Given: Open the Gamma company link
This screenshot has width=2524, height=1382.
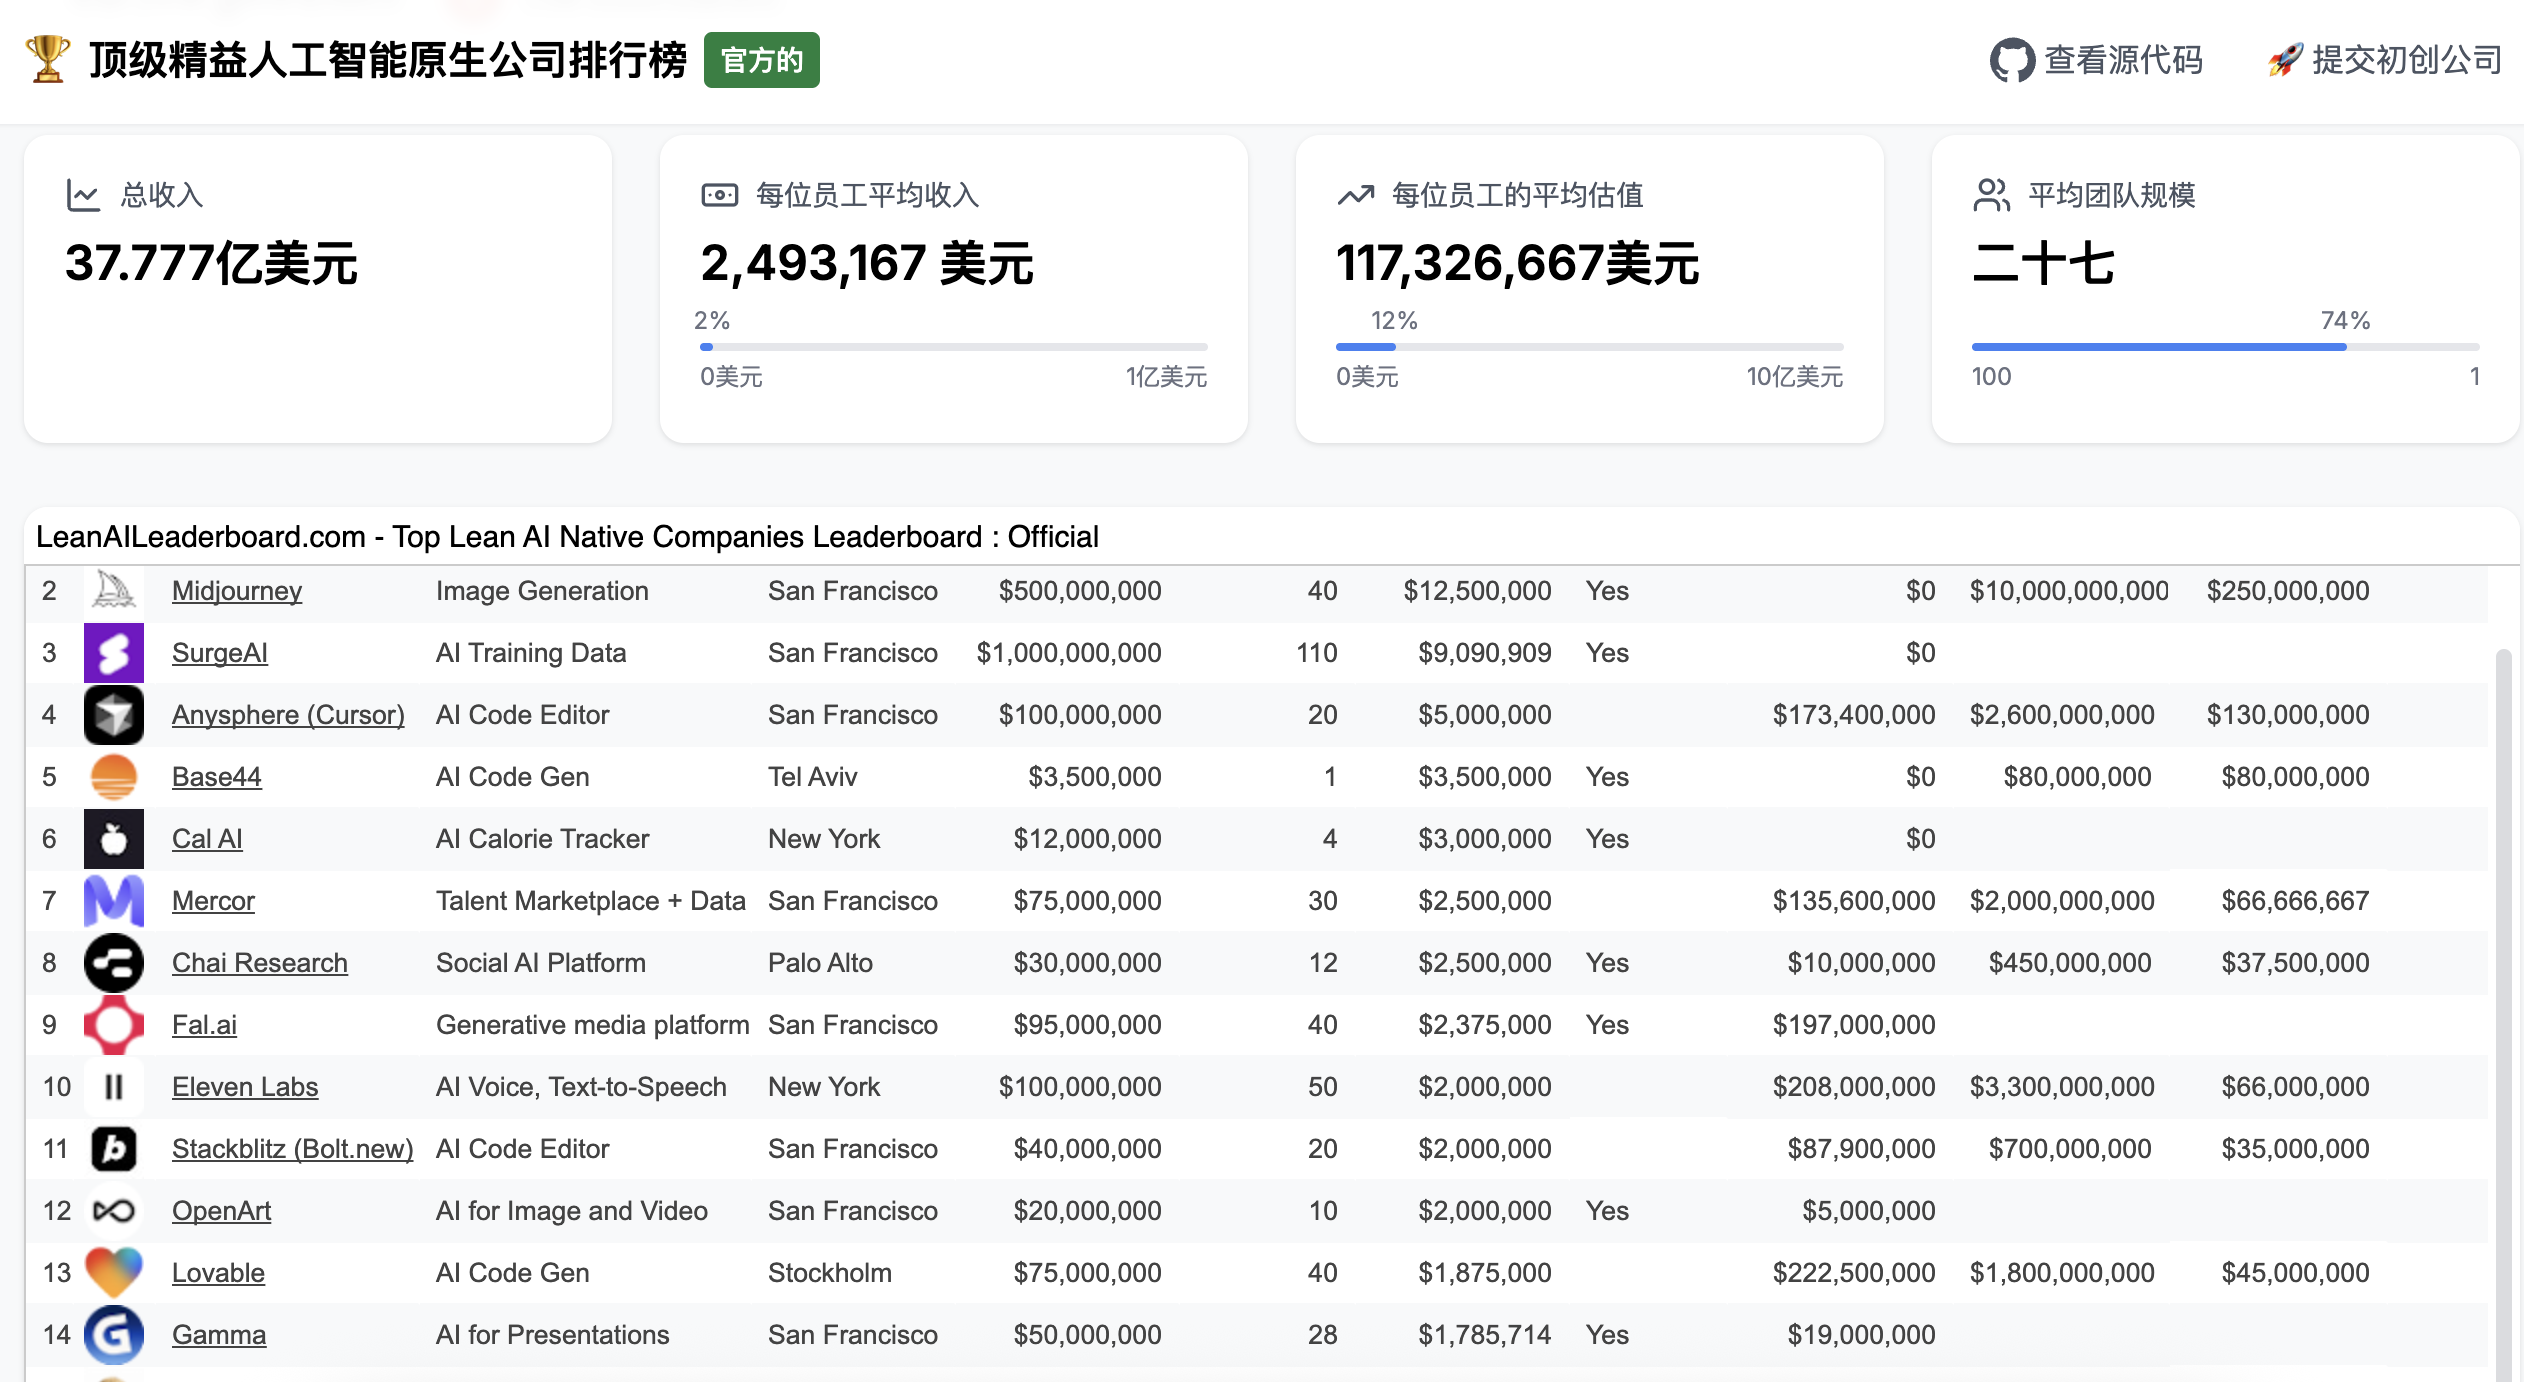Looking at the screenshot, I should [x=218, y=1334].
